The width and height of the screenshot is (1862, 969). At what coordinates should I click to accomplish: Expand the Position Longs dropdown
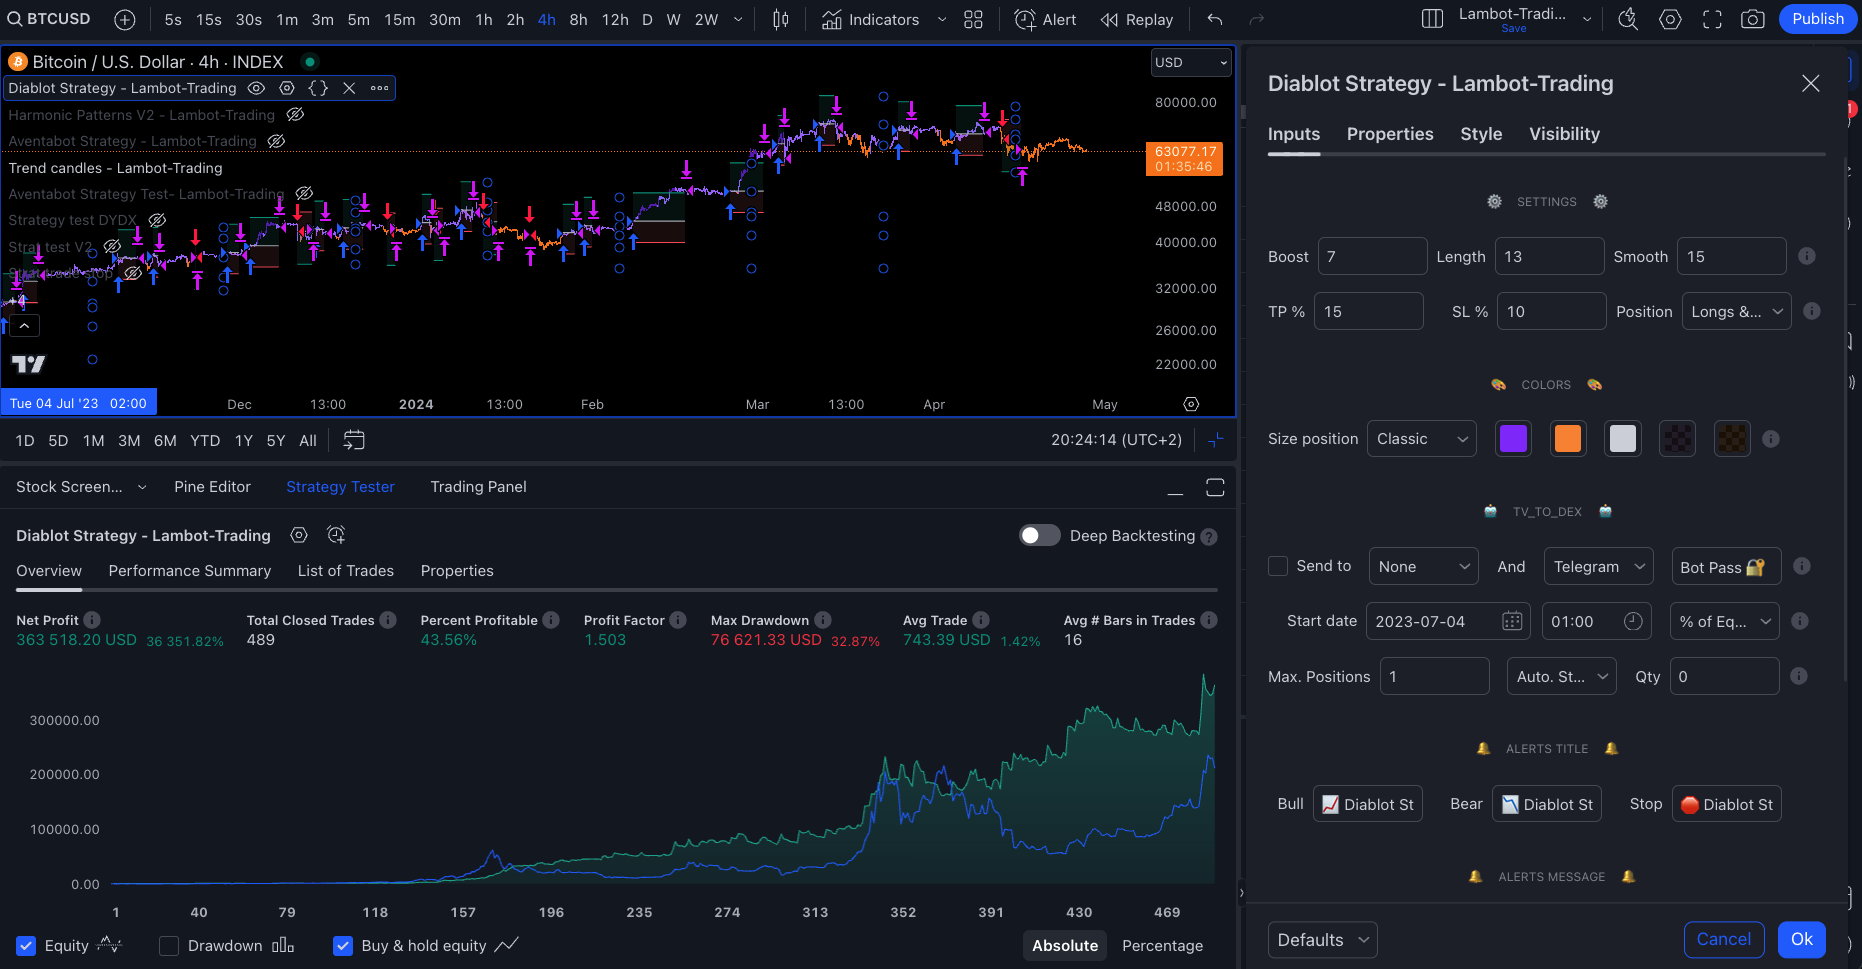point(1736,312)
